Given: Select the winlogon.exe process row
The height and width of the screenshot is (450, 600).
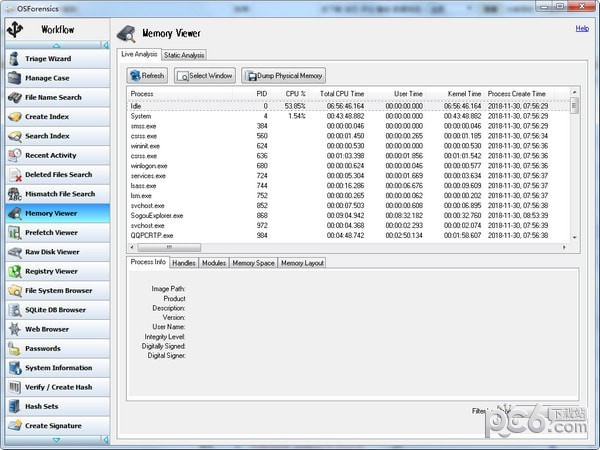Looking at the screenshot, I should pos(349,166).
